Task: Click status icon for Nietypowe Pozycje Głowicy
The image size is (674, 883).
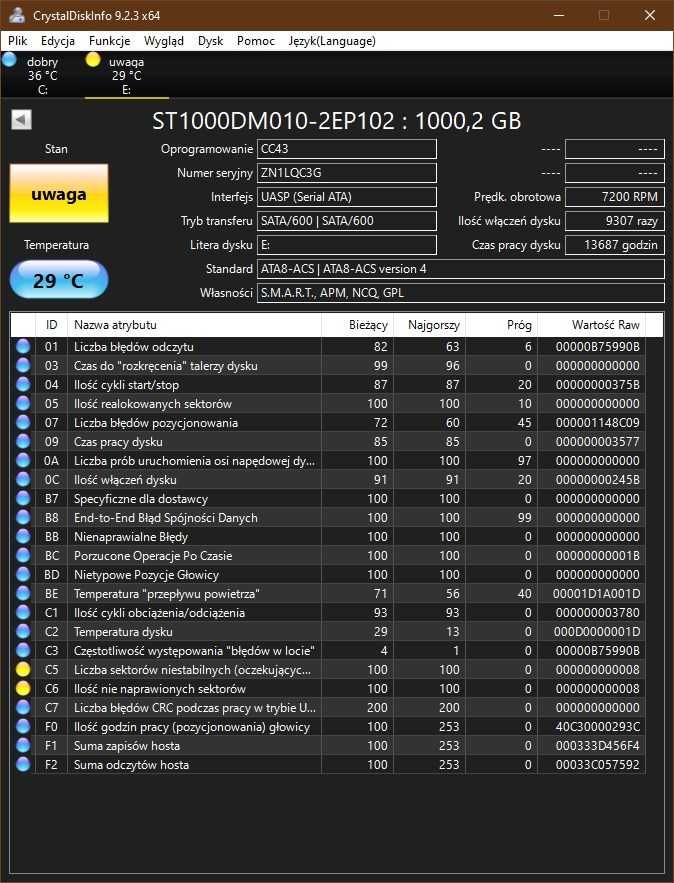Action: (23, 574)
